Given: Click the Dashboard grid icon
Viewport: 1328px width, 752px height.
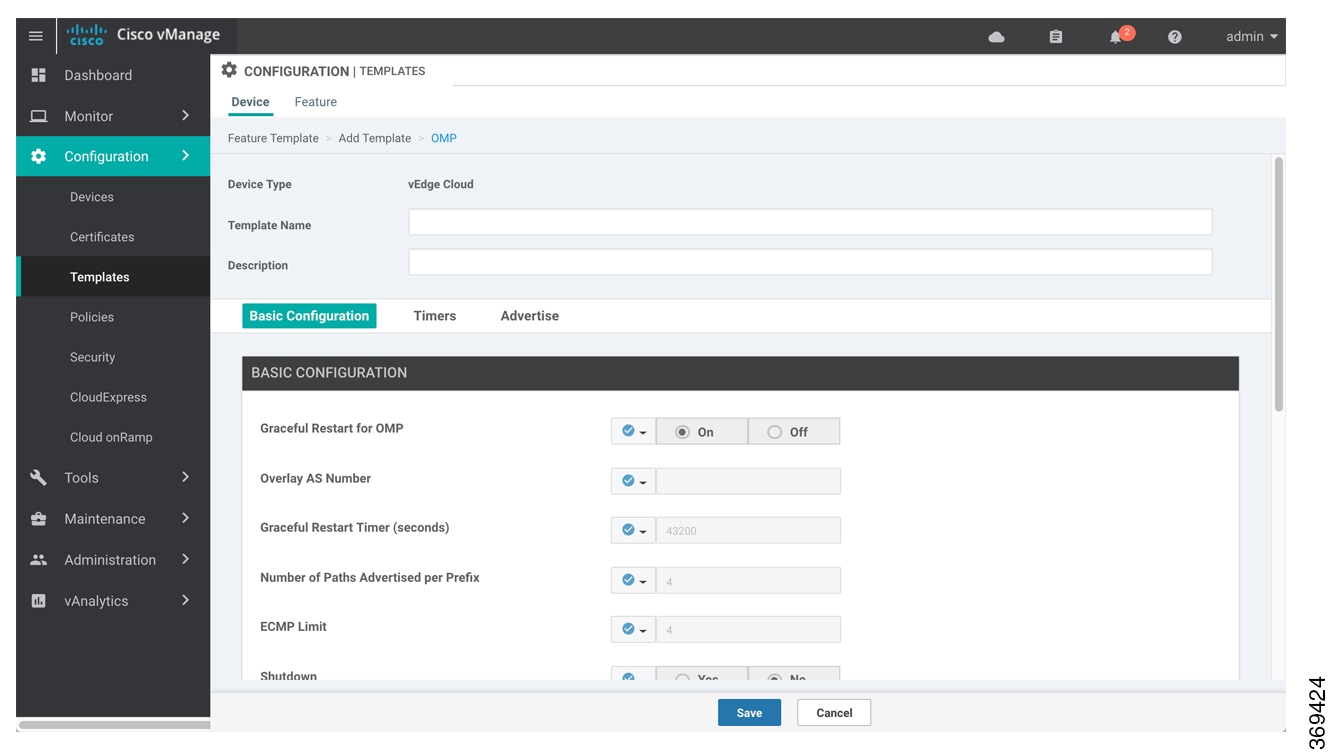Looking at the screenshot, I should (39, 75).
